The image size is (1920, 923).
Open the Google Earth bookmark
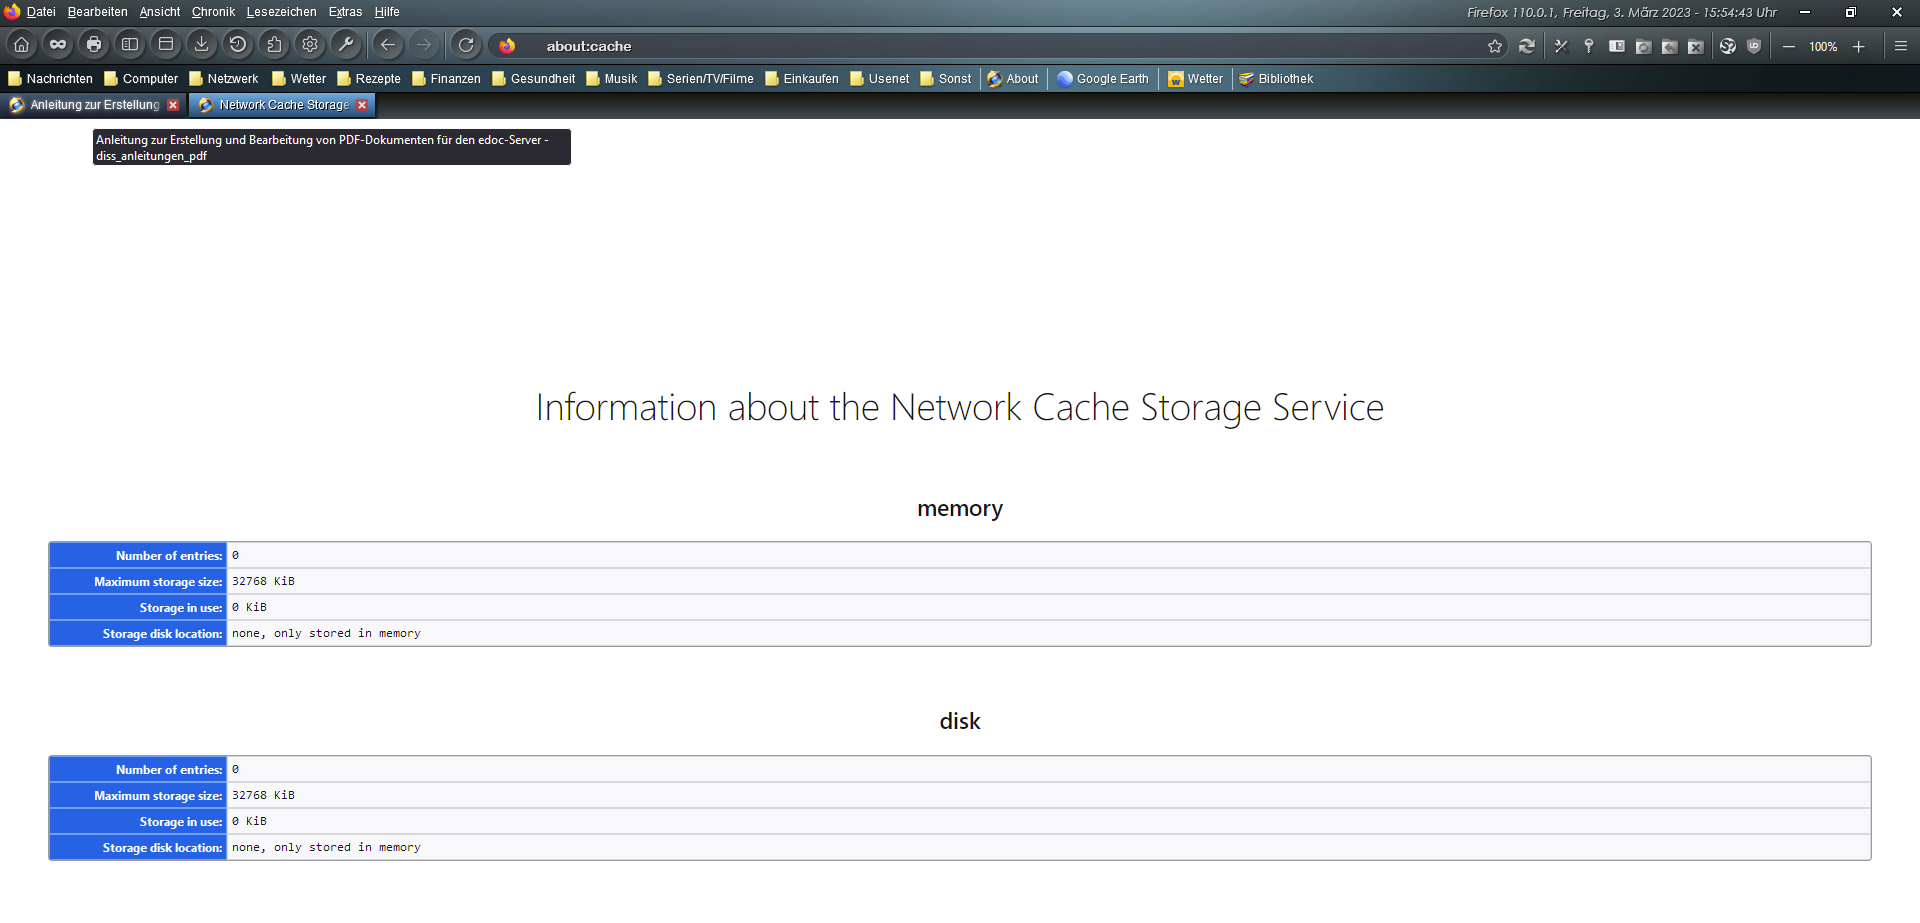tap(1103, 79)
